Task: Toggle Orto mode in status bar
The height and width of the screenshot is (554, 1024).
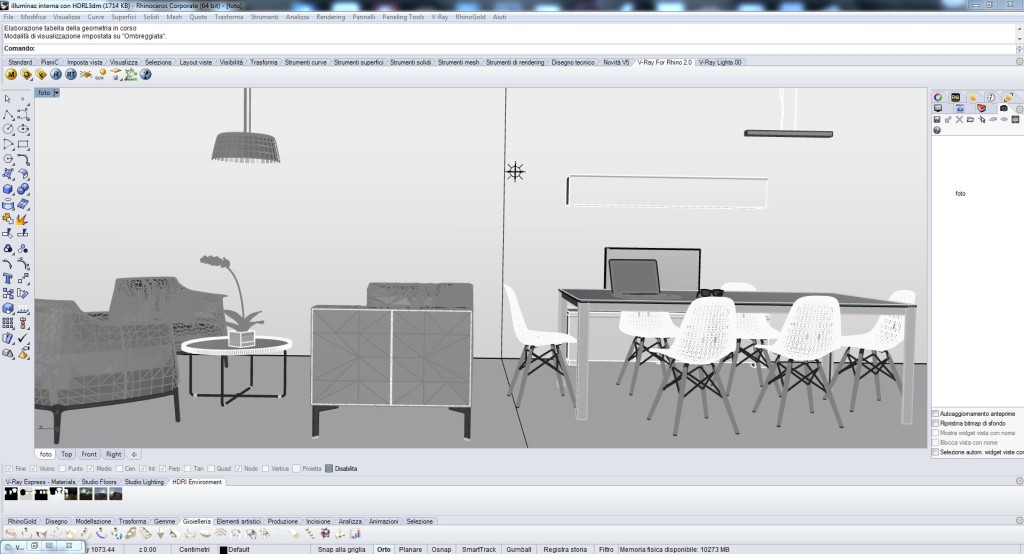Action: click(x=384, y=549)
